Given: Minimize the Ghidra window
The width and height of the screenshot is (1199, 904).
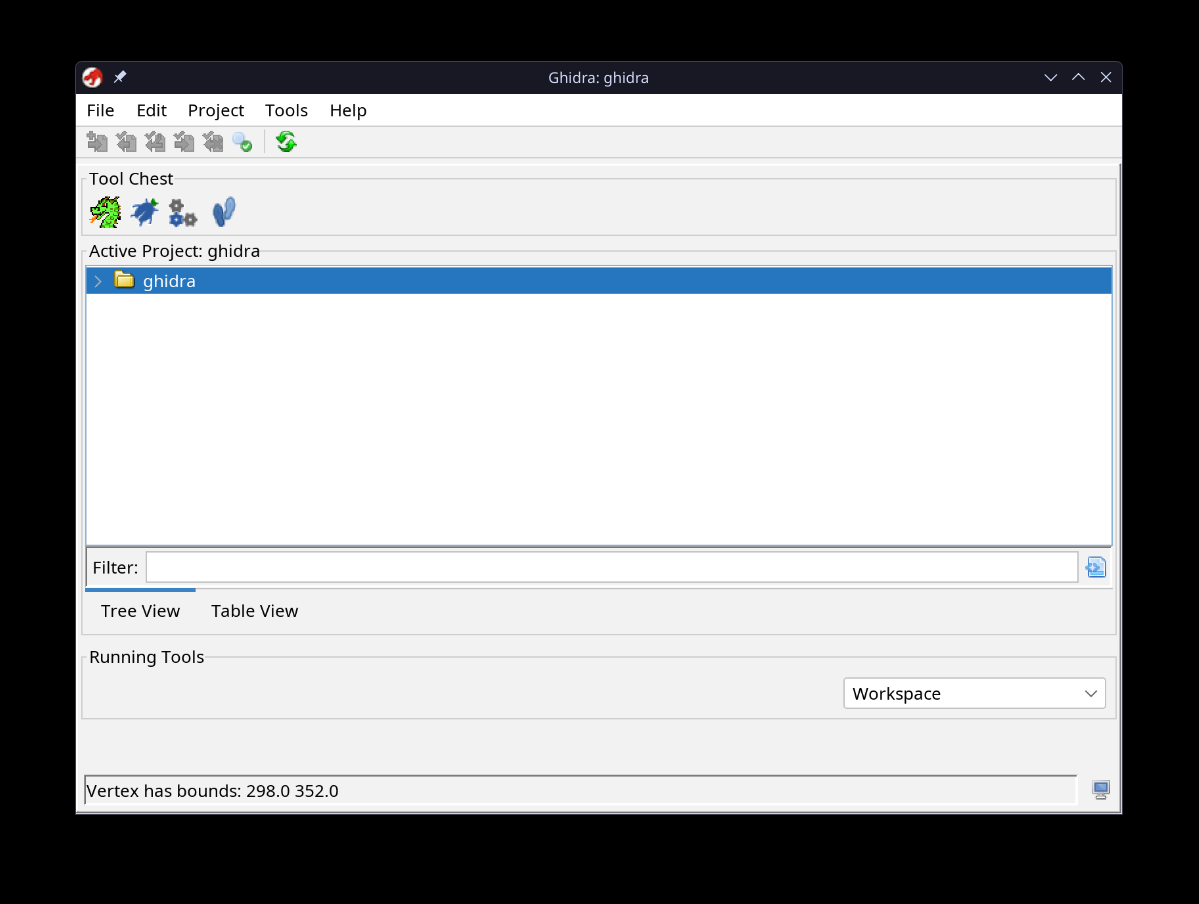Looking at the screenshot, I should (x=1051, y=77).
